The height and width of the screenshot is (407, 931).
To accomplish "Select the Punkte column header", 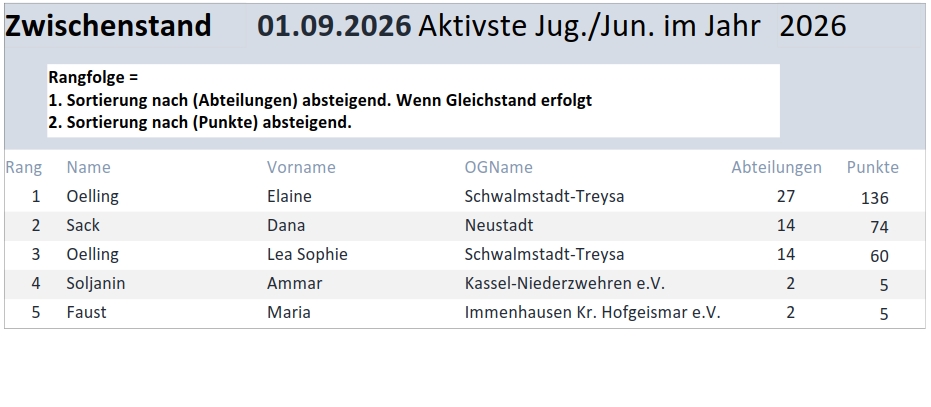I will point(872,168).
